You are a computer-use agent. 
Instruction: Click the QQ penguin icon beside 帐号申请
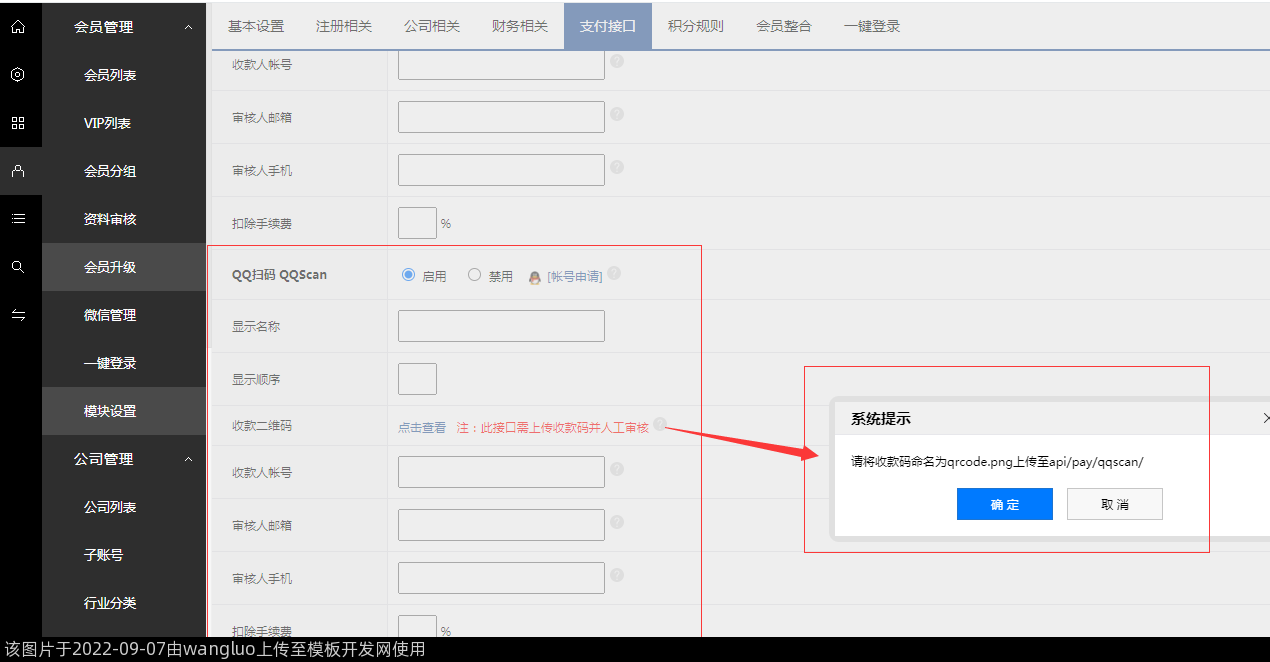(535, 277)
